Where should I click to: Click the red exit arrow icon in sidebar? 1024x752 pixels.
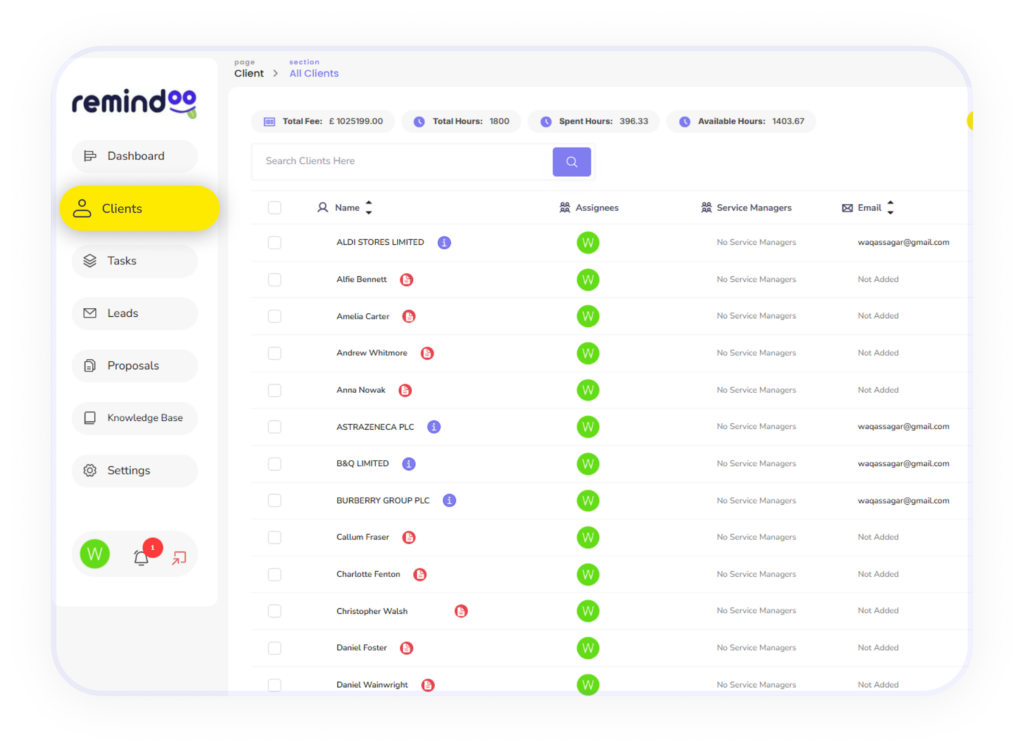[x=179, y=557]
